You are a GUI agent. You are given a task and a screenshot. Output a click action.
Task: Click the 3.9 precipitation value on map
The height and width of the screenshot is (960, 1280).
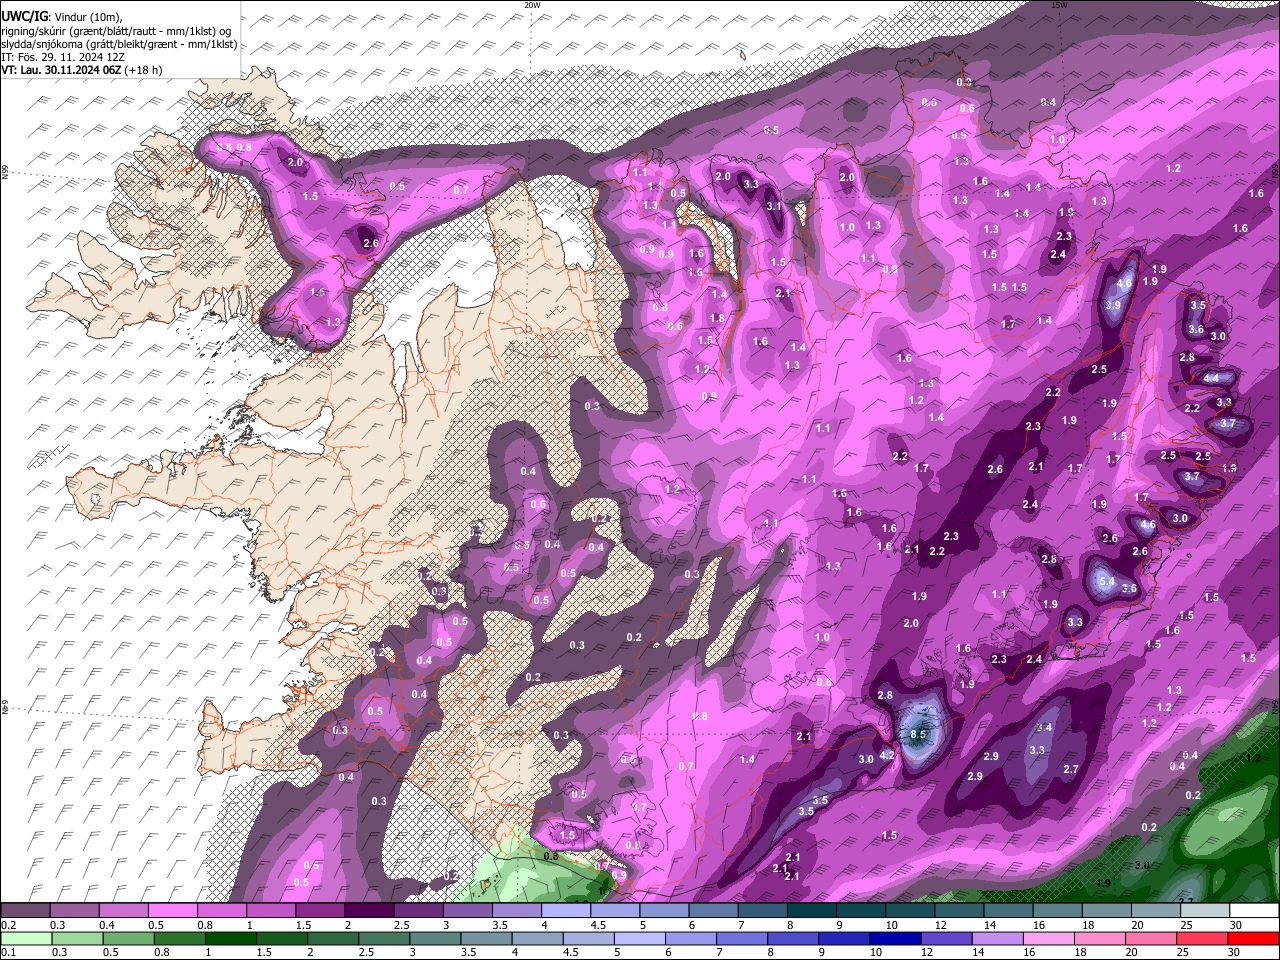[x=1113, y=305]
